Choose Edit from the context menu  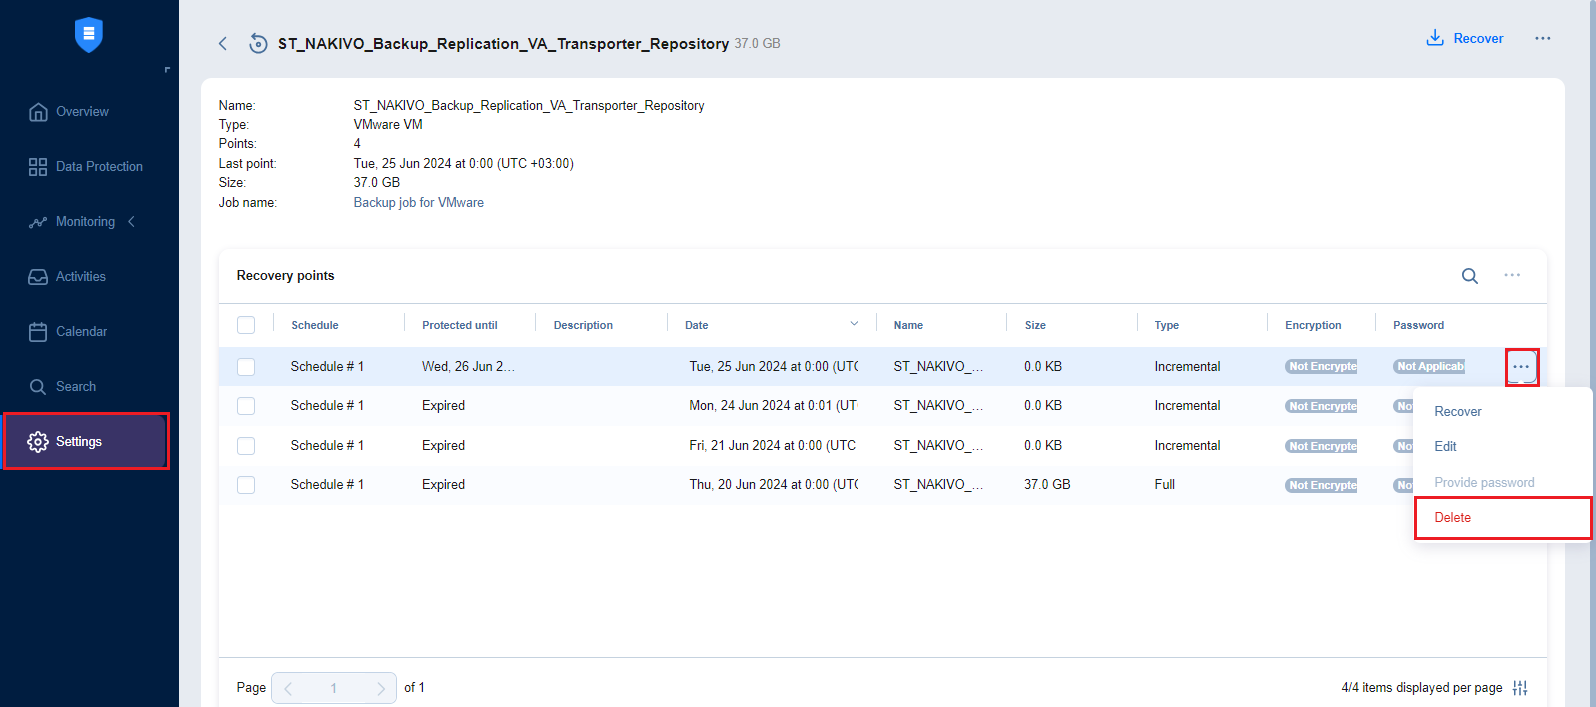[1445, 447]
